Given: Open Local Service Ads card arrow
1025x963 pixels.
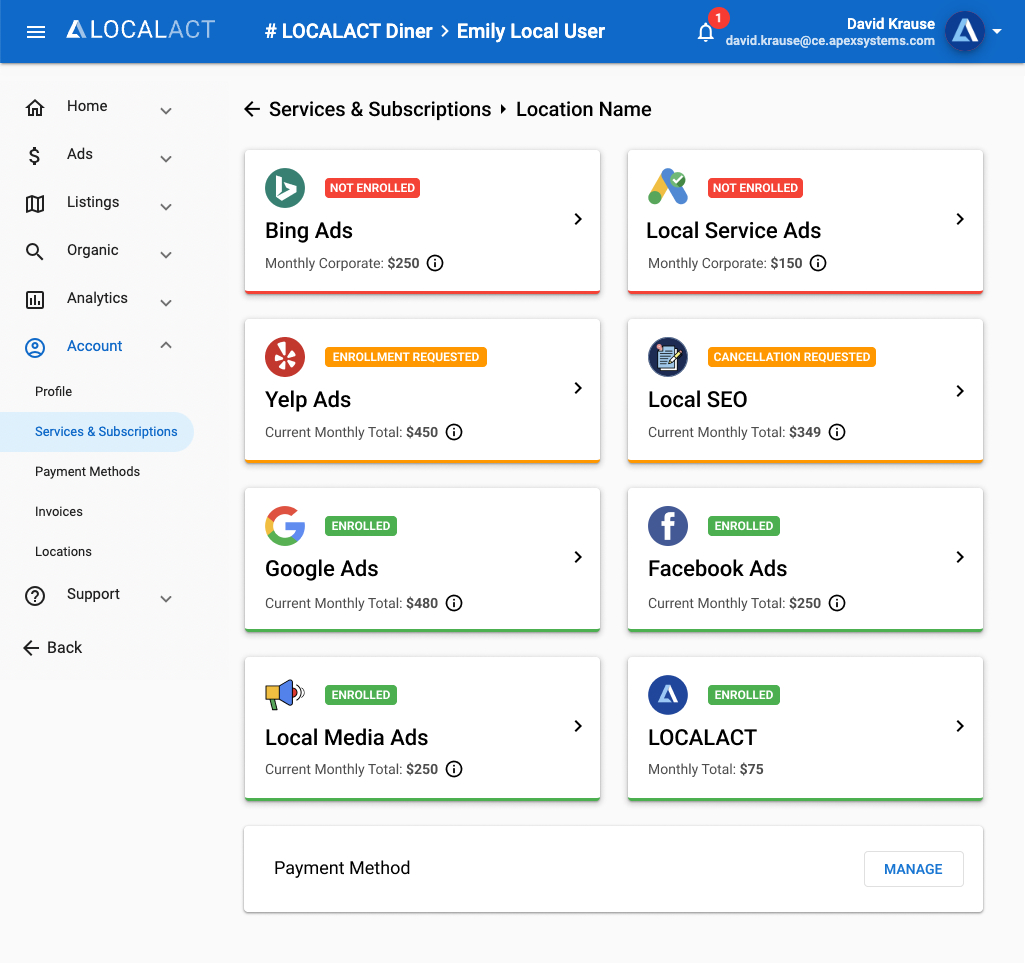Looking at the screenshot, I should click(x=960, y=219).
